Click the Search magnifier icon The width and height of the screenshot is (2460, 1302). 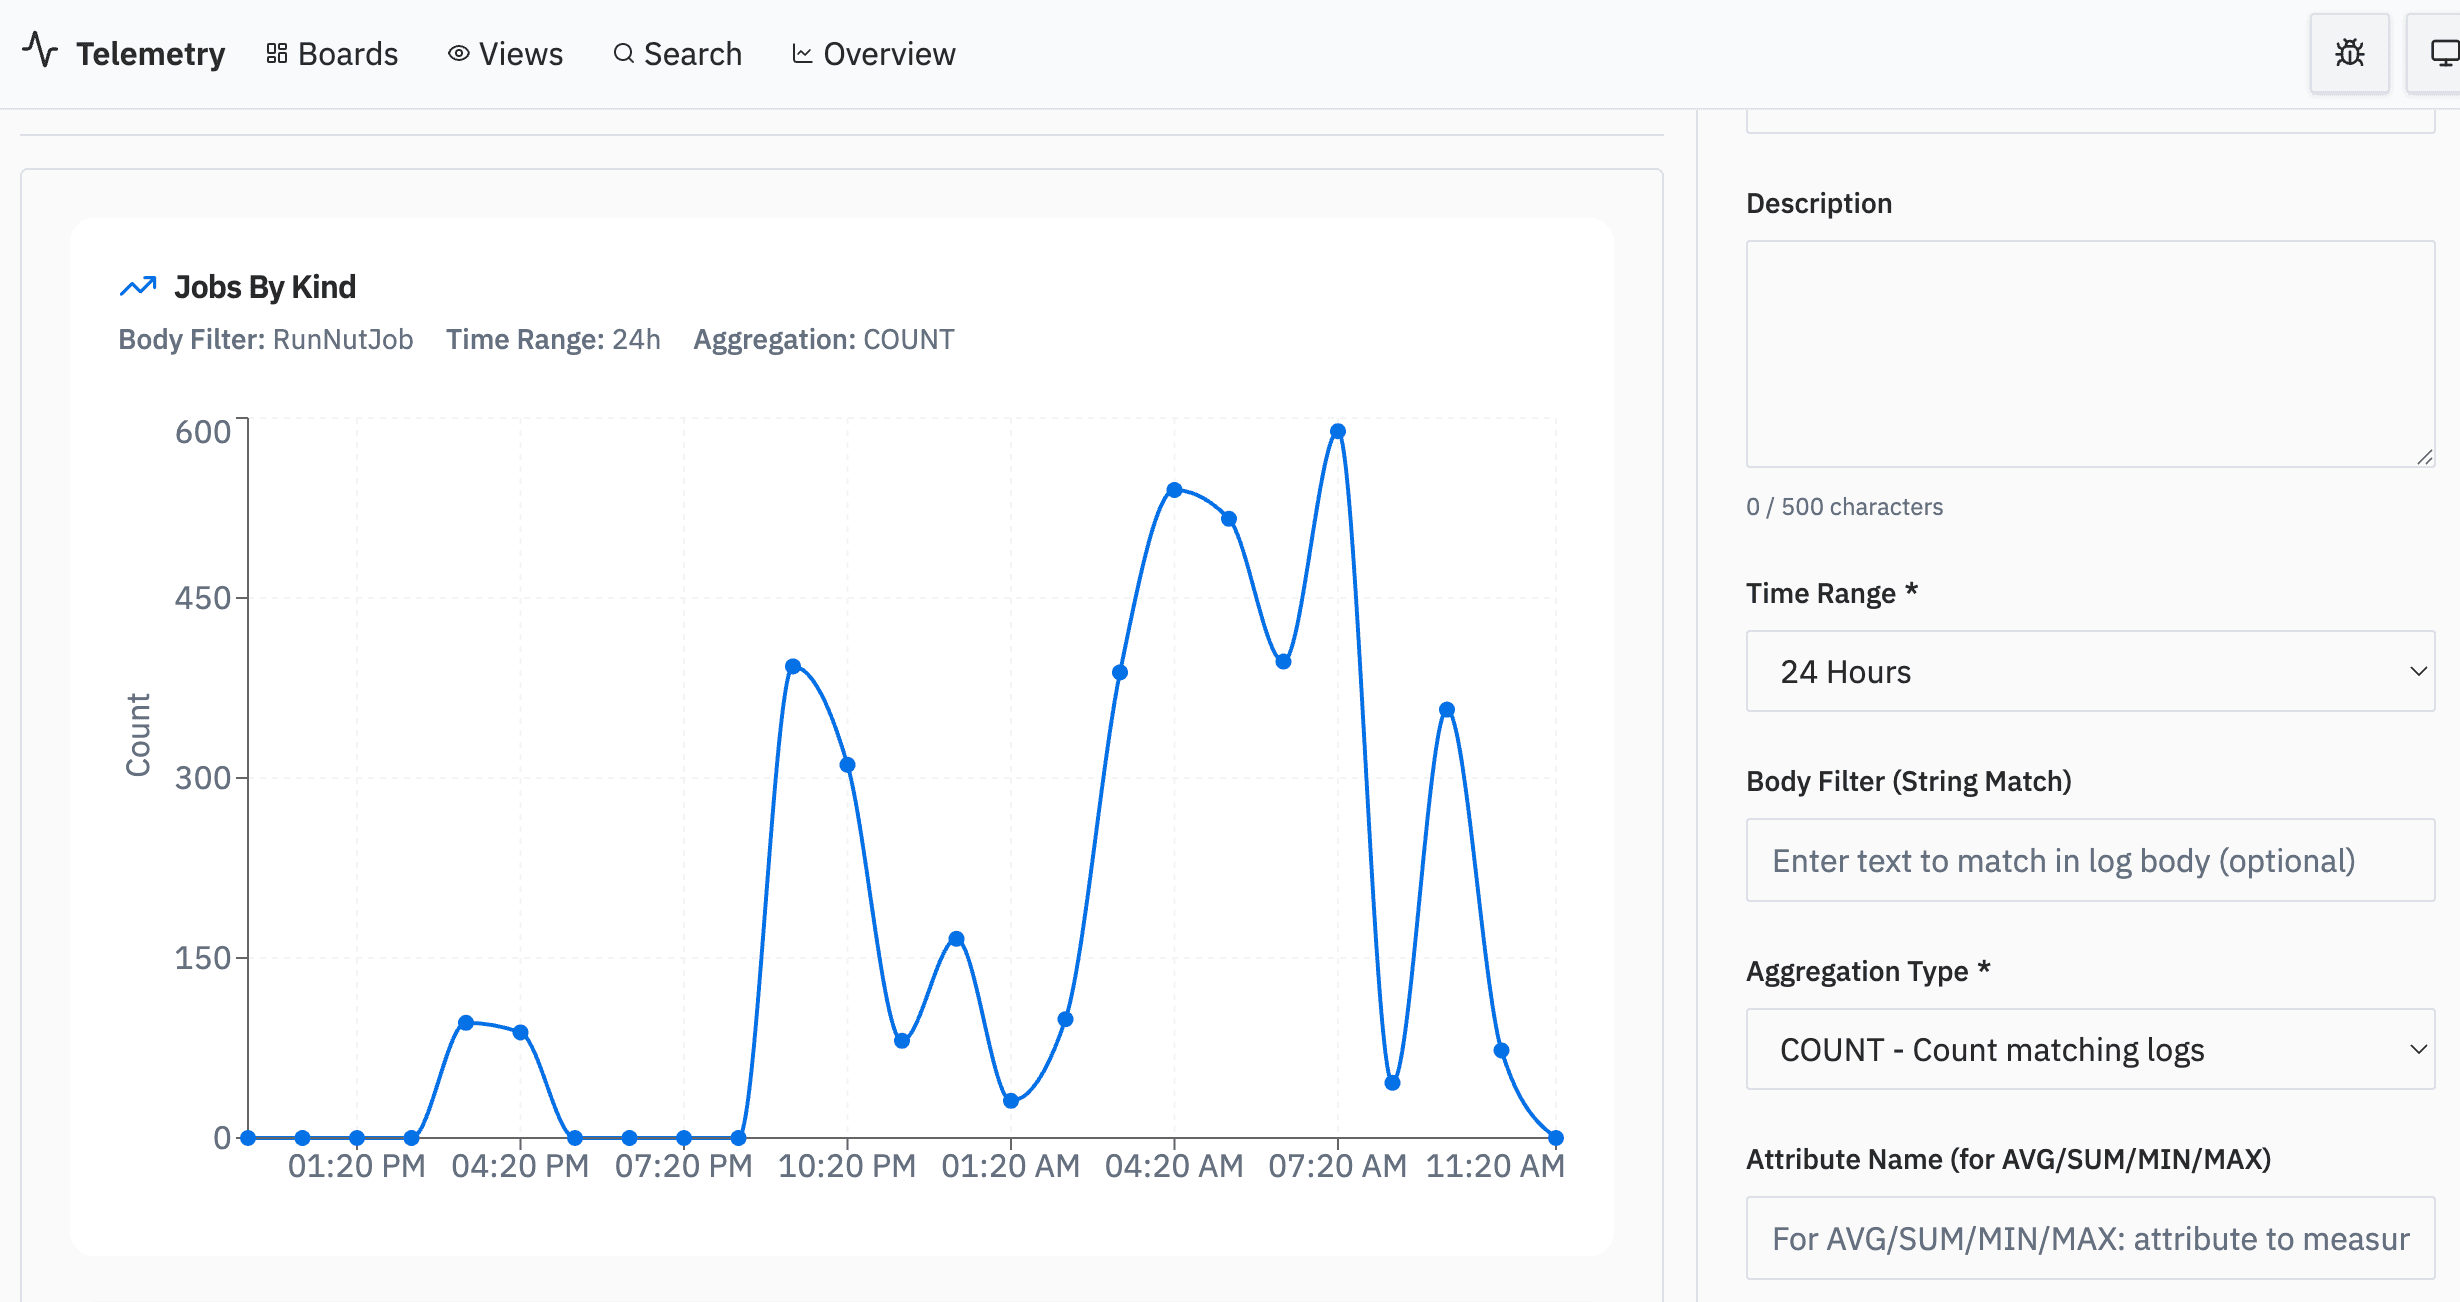(x=623, y=54)
